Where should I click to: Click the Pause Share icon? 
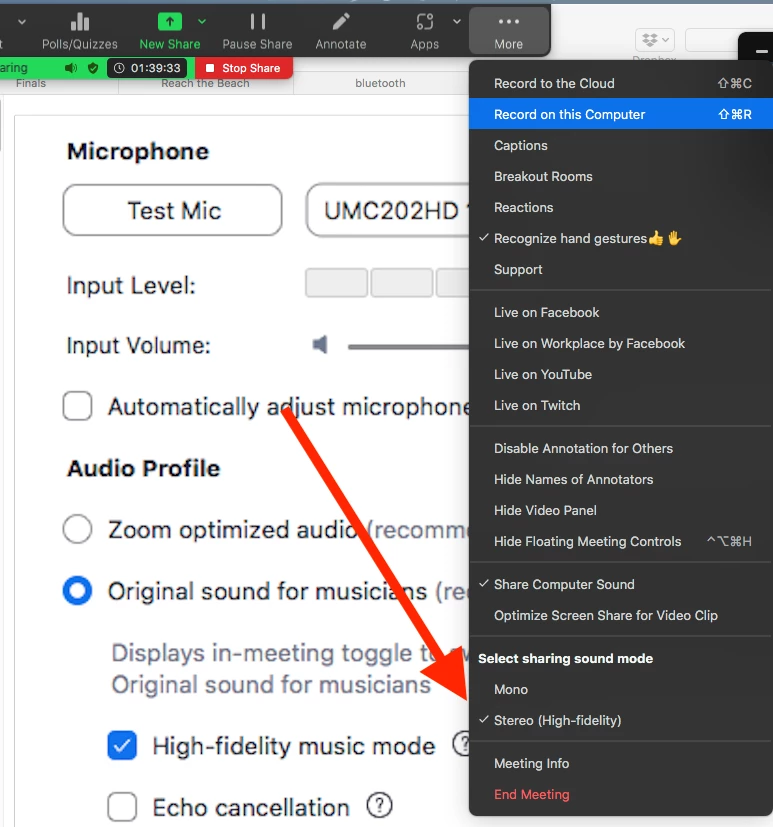pos(257,22)
